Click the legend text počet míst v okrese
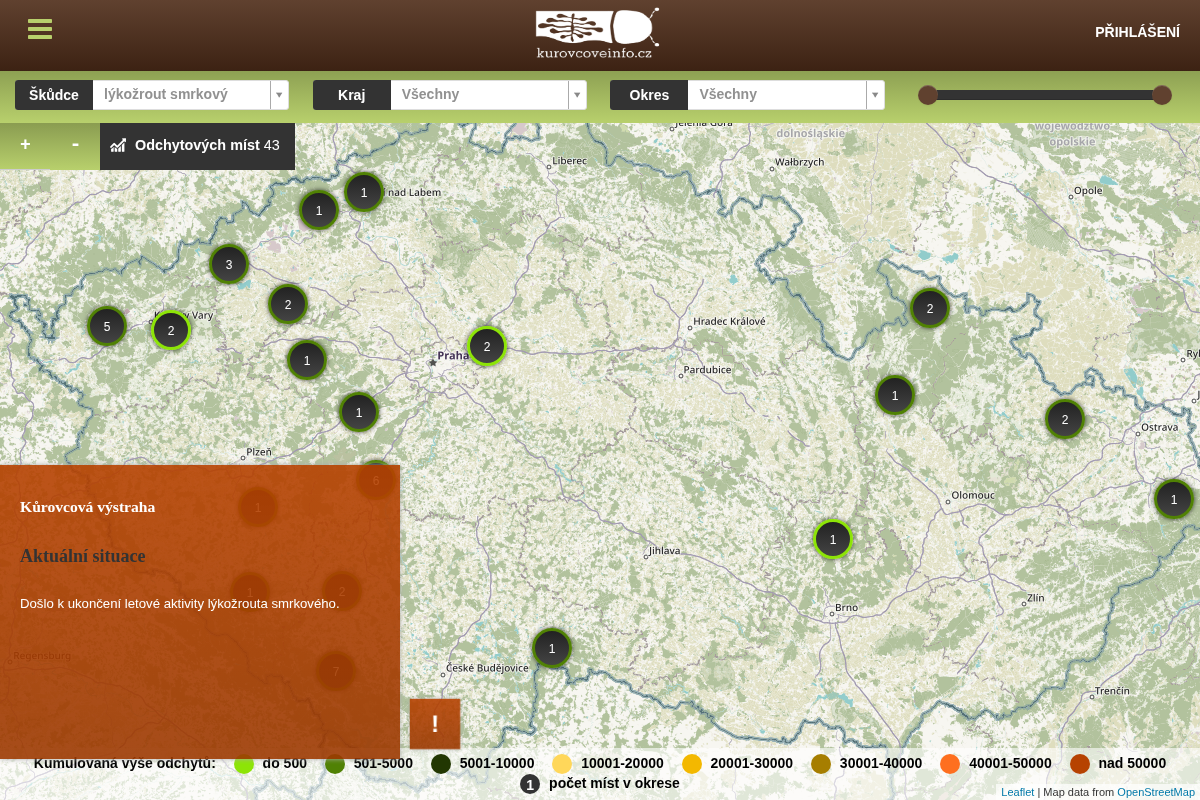1200x800 pixels. (614, 783)
